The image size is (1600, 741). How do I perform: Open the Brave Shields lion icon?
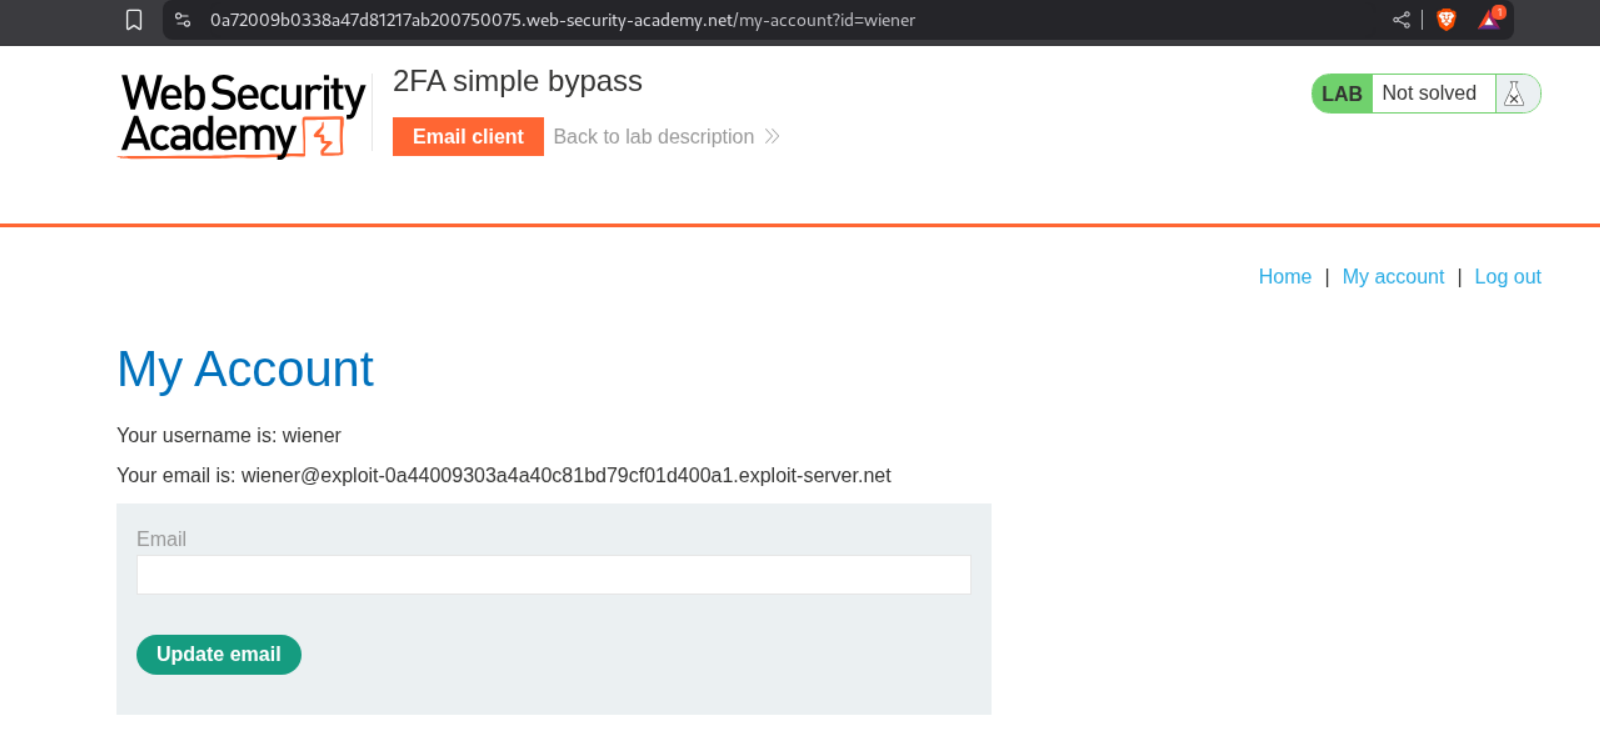tap(1446, 20)
